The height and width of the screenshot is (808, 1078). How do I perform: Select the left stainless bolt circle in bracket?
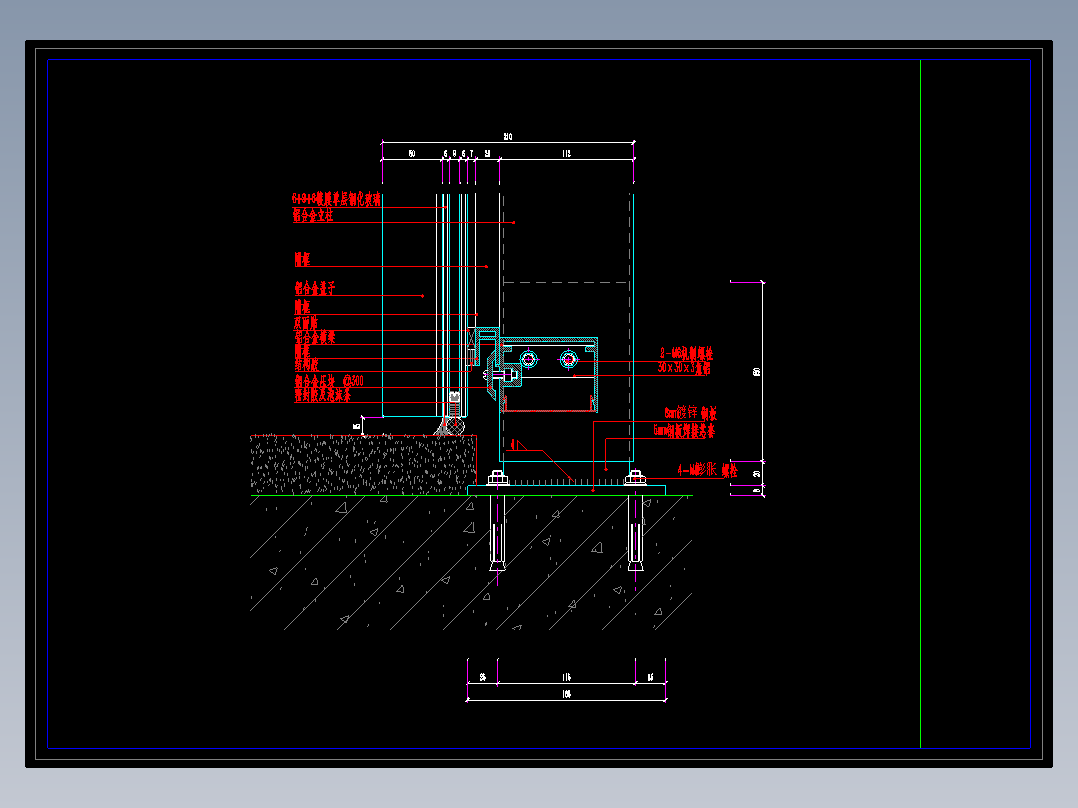coord(529,359)
